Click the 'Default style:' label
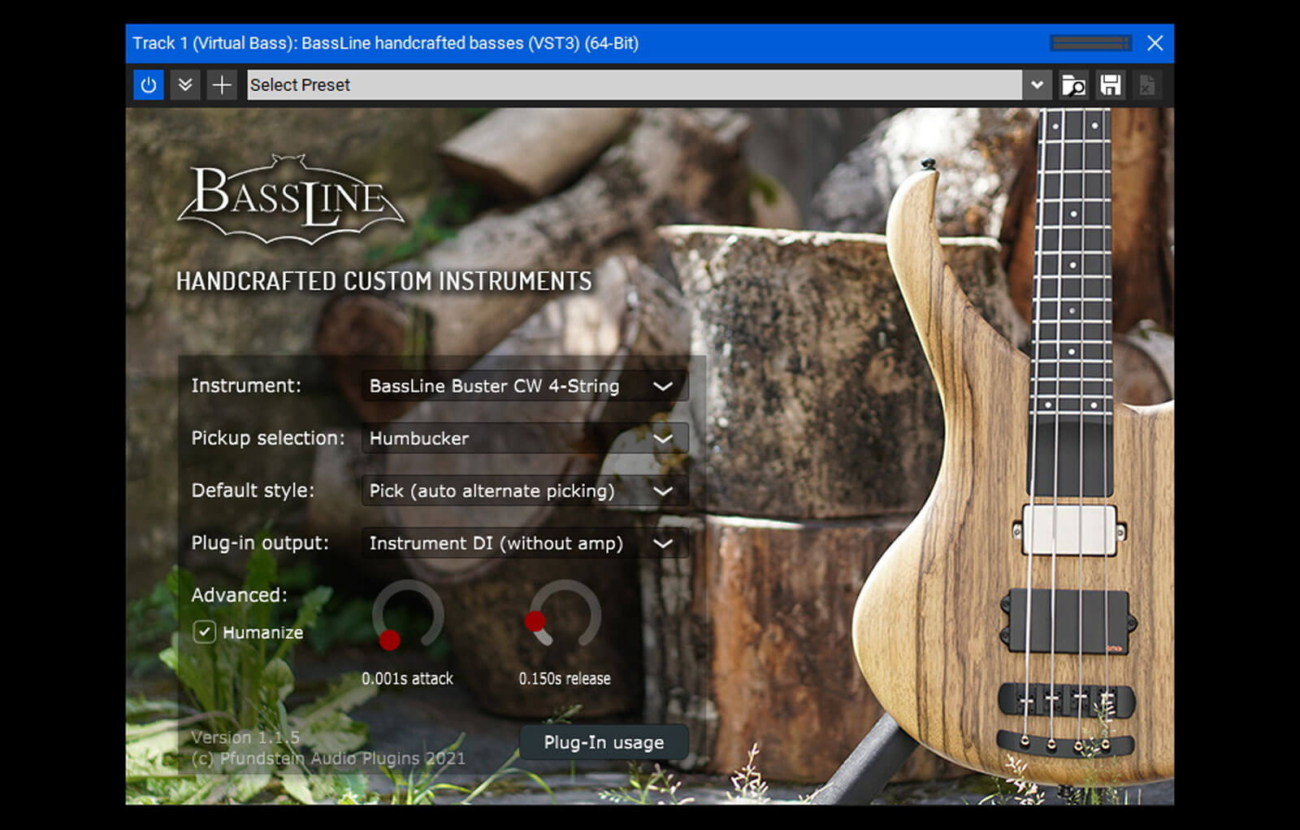Viewport: 1300px width, 830px height. 253,491
